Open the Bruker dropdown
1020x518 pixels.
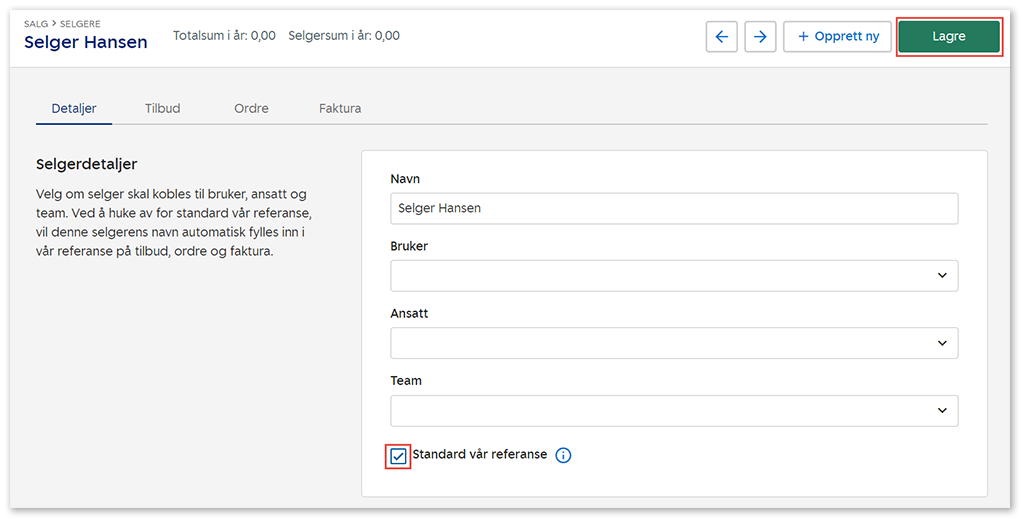pyautogui.click(x=673, y=276)
